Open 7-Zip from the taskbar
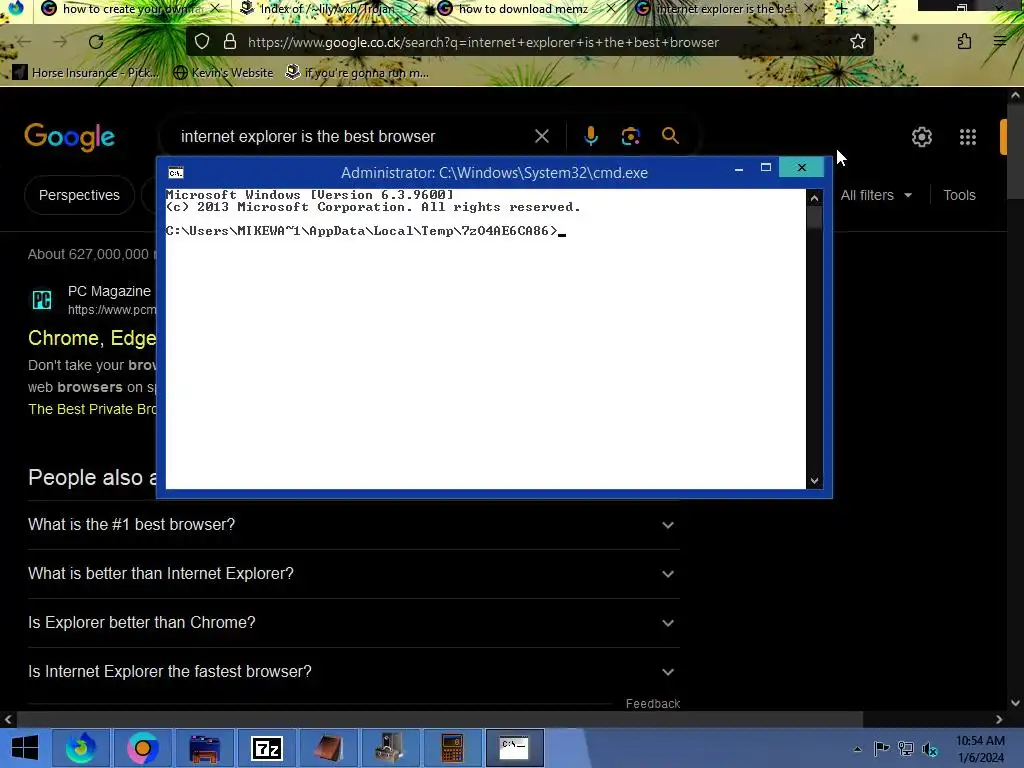Screen dimensions: 1024x768 coord(266,748)
